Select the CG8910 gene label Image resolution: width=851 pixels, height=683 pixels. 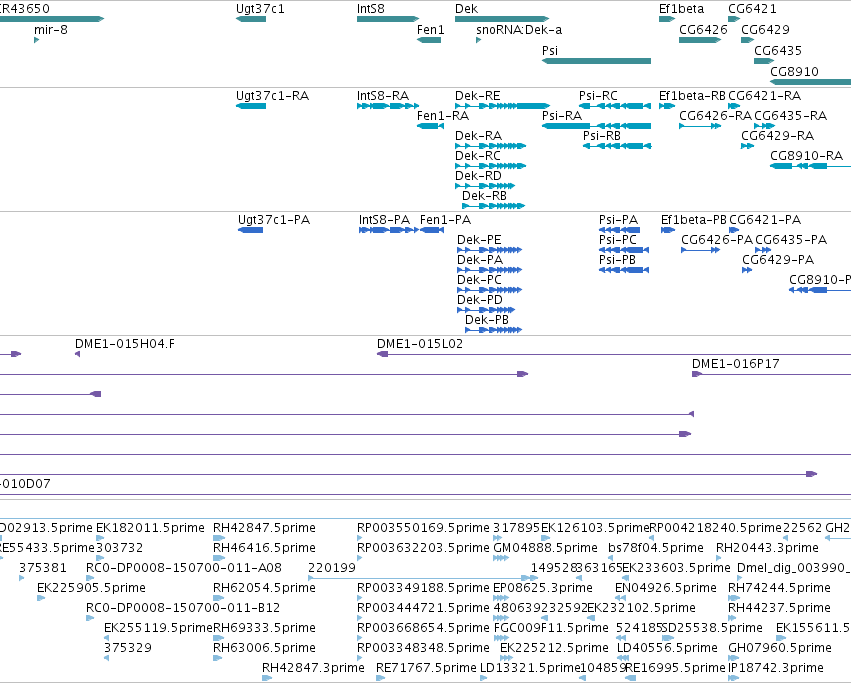(x=794, y=72)
